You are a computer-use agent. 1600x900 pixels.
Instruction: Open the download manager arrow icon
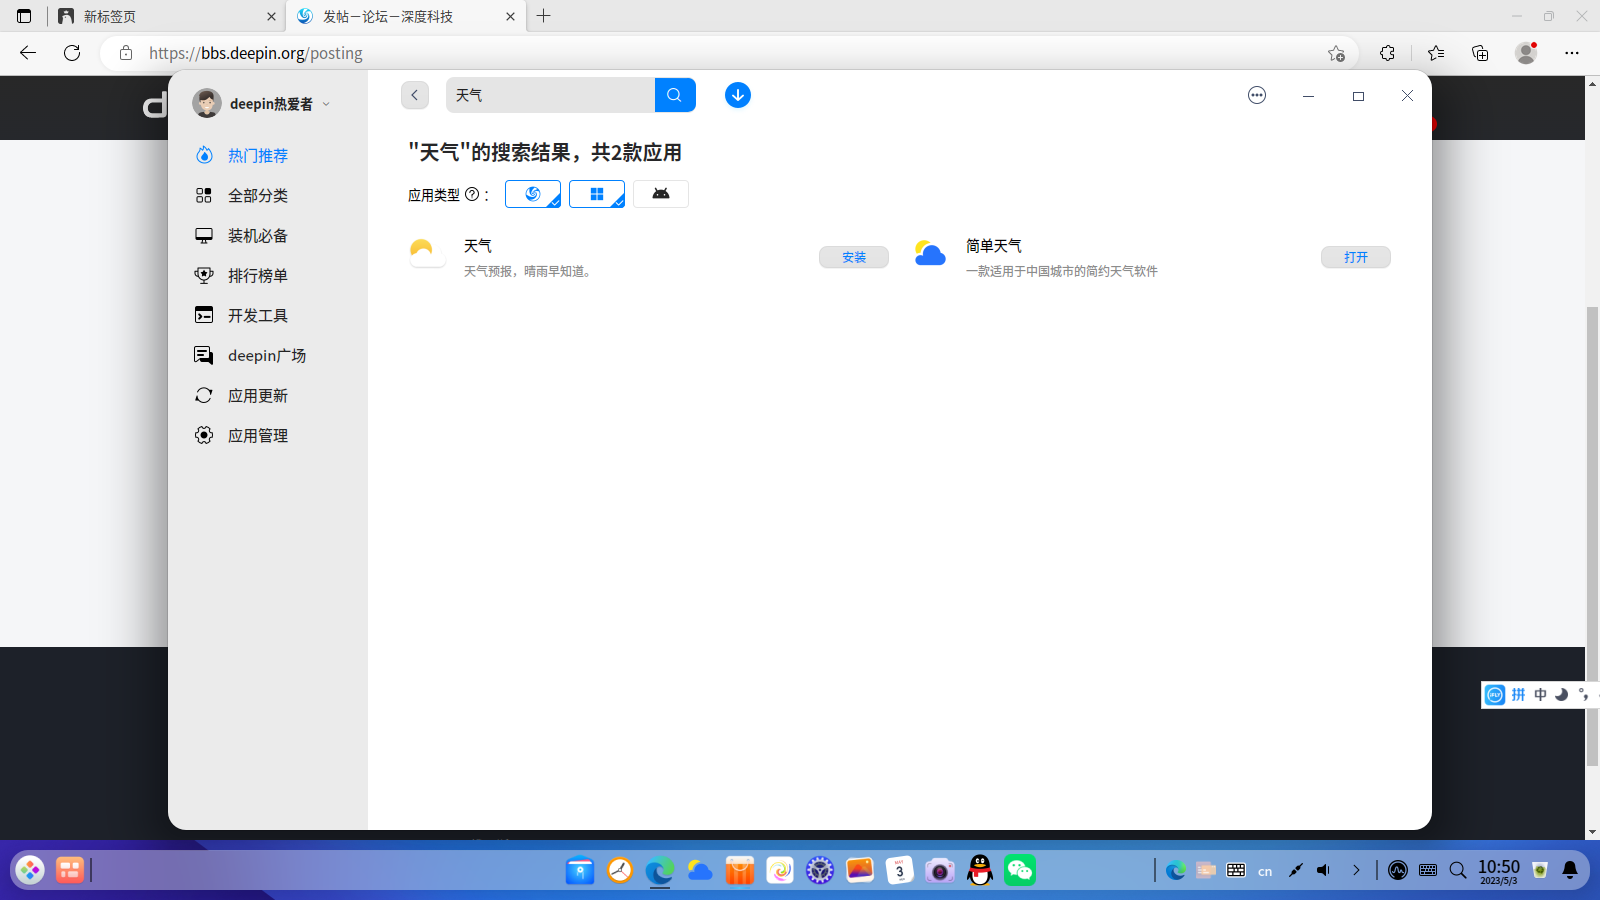point(737,95)
